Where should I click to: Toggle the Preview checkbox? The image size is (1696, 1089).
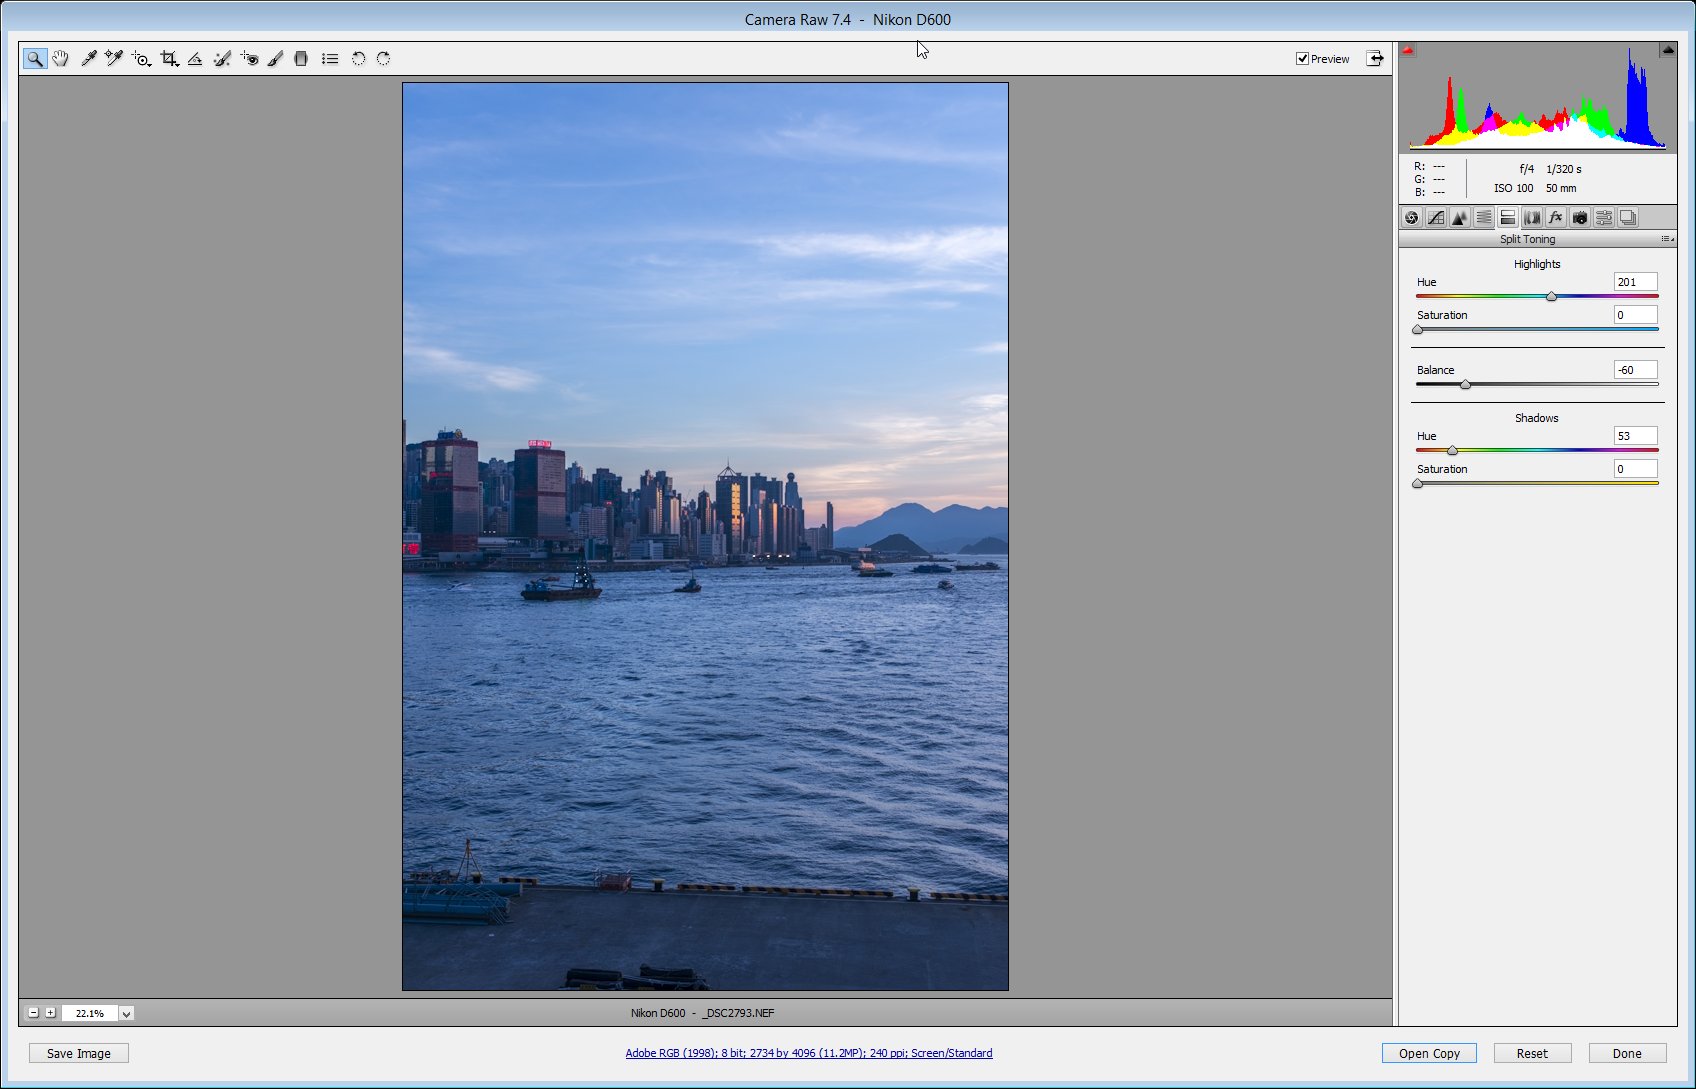(x=1302, y=59)
